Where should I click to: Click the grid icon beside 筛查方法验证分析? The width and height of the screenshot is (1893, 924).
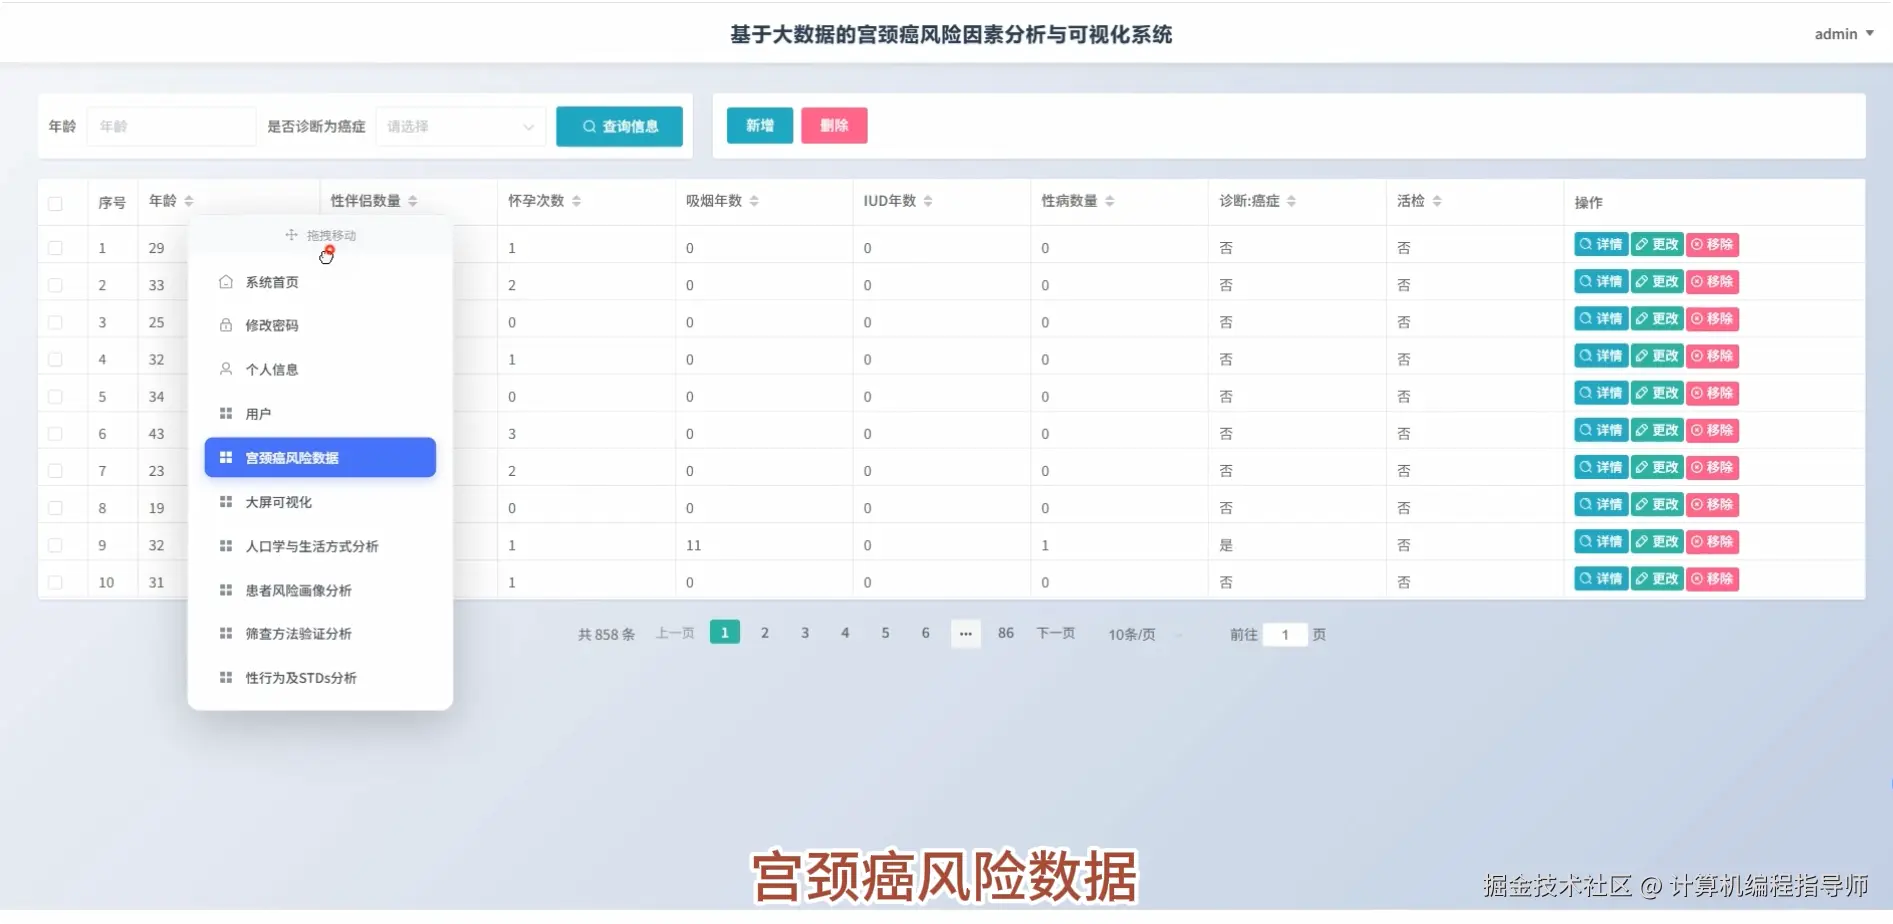tap(226, 633)
